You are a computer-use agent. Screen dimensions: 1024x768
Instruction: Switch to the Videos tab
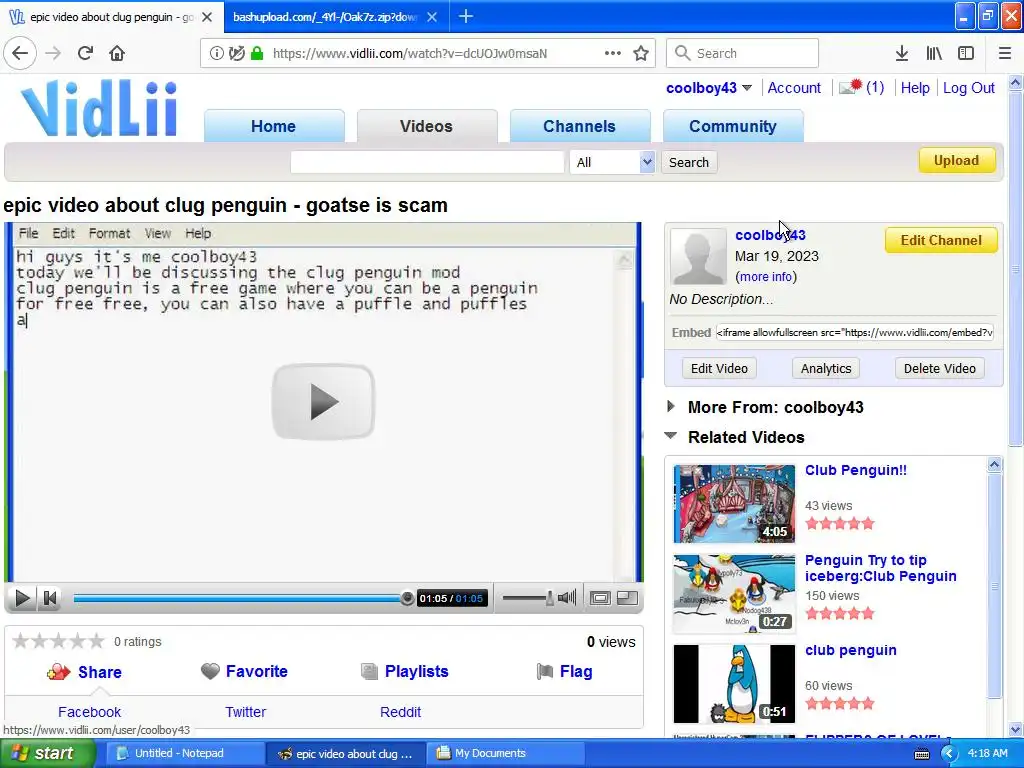[x=426, y=126]
